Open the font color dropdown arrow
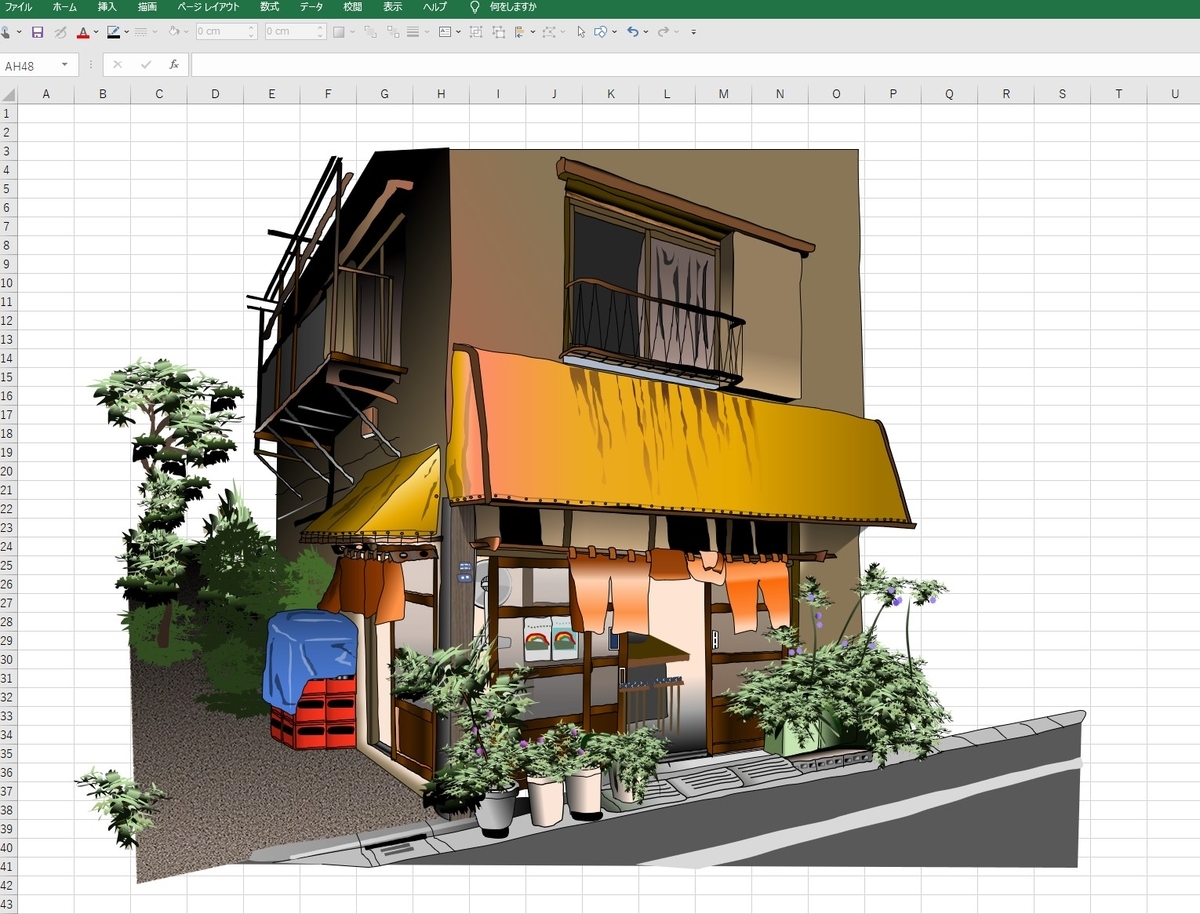Image resolution: width=1200 pixels, height=914 pixels. (96, 32)
